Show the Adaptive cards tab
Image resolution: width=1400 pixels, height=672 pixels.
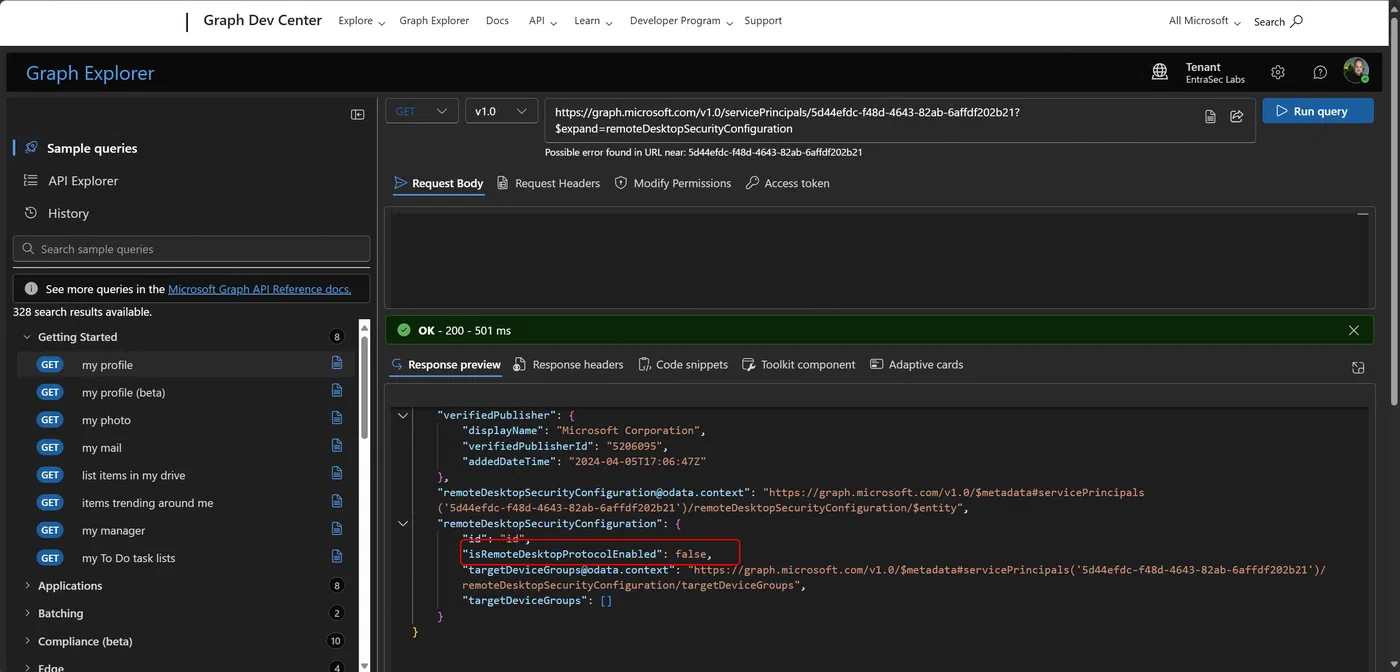(x=917, y=365)
